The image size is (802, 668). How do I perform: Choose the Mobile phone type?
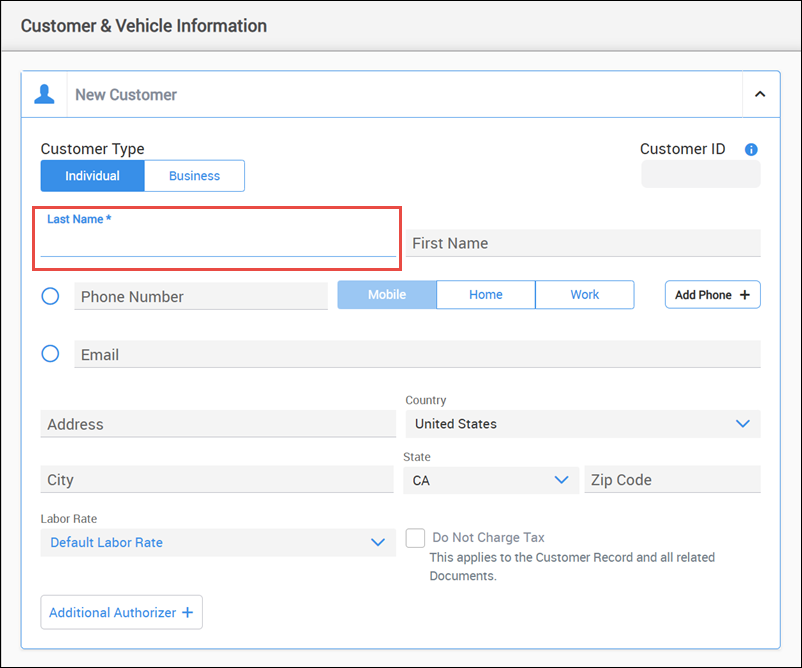click(x=387, y=295)
